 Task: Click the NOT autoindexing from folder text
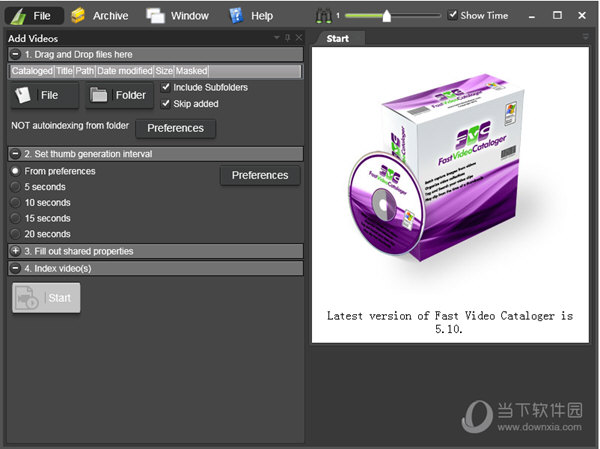pyautogui.click(x=70, y=126)
